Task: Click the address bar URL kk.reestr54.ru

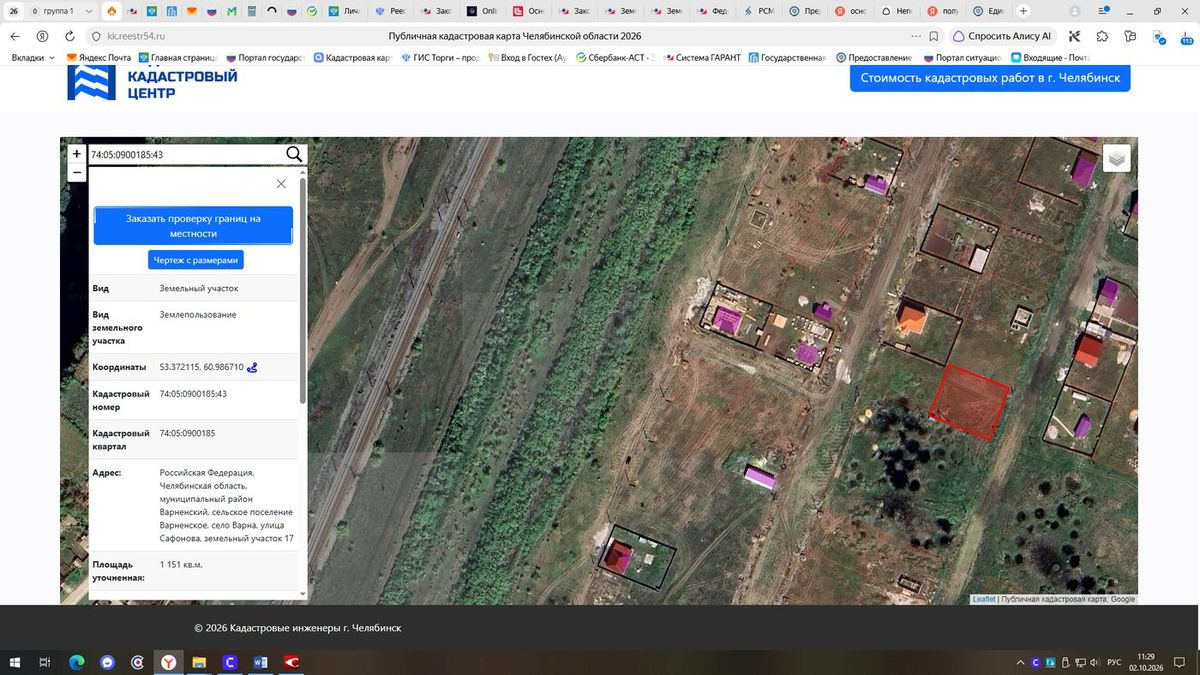Action: (x=135, y=36)
